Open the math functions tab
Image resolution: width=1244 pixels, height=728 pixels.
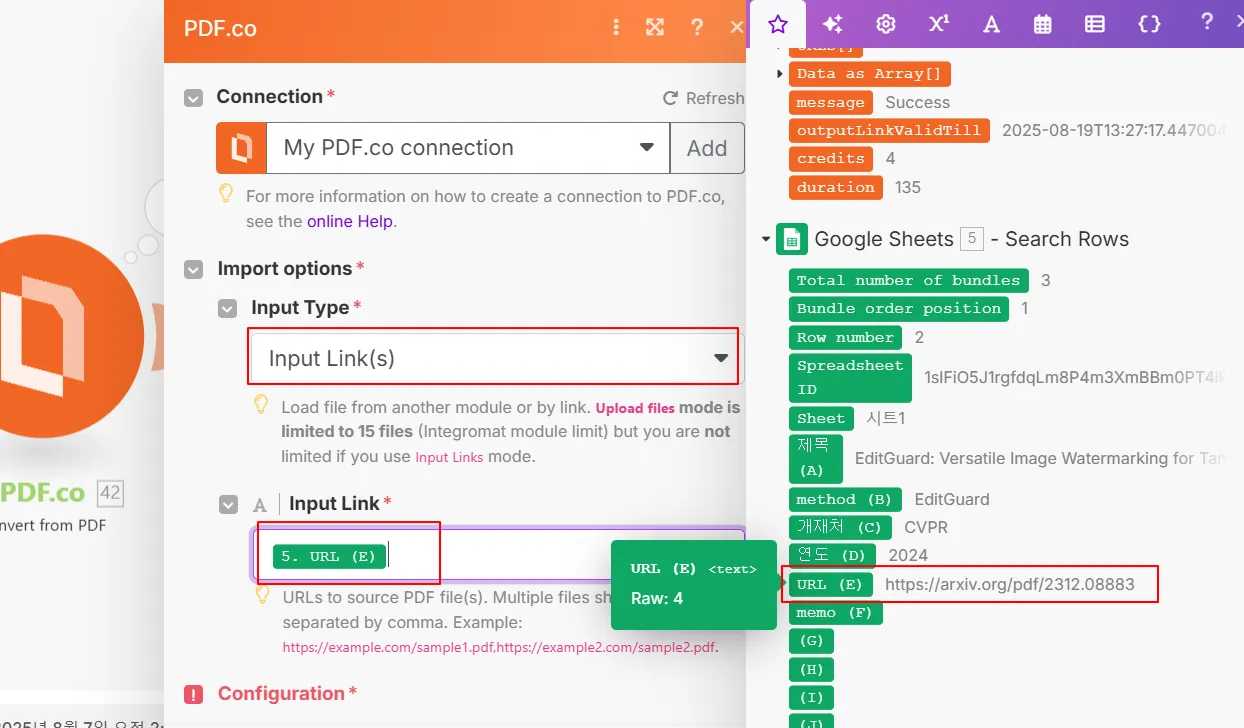[938, 24]
